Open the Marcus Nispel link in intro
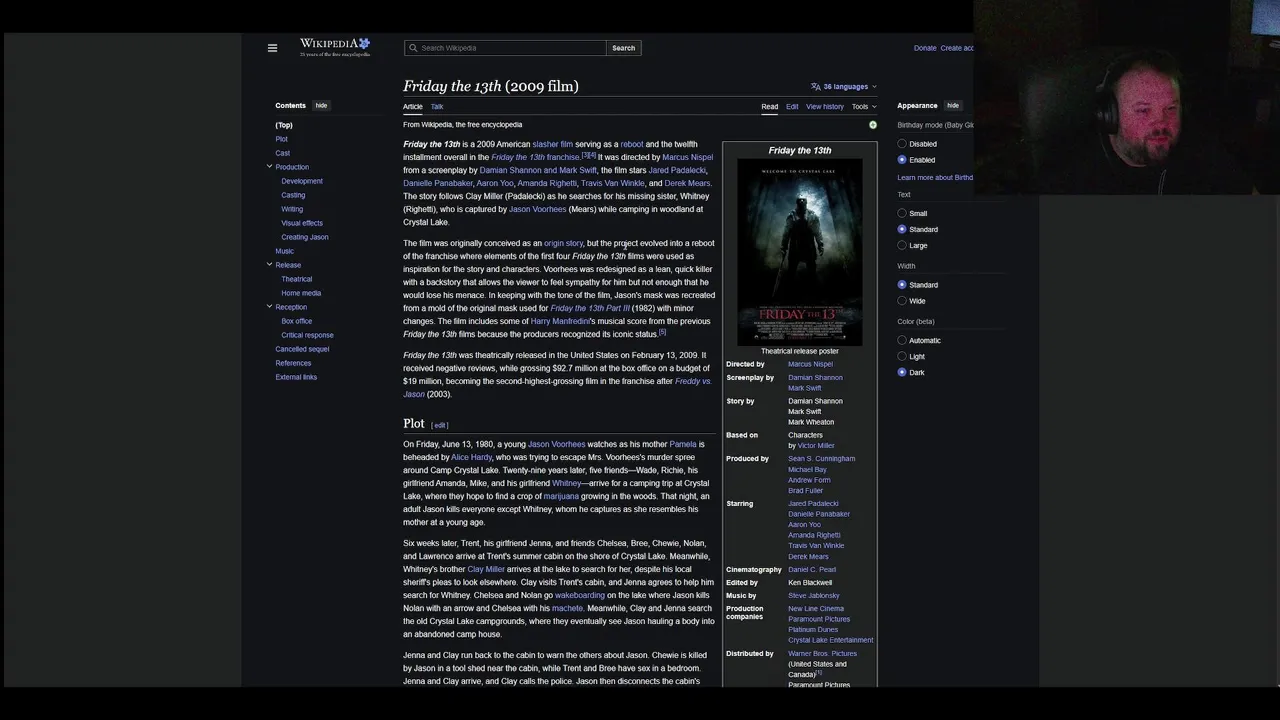 [688, 157]
